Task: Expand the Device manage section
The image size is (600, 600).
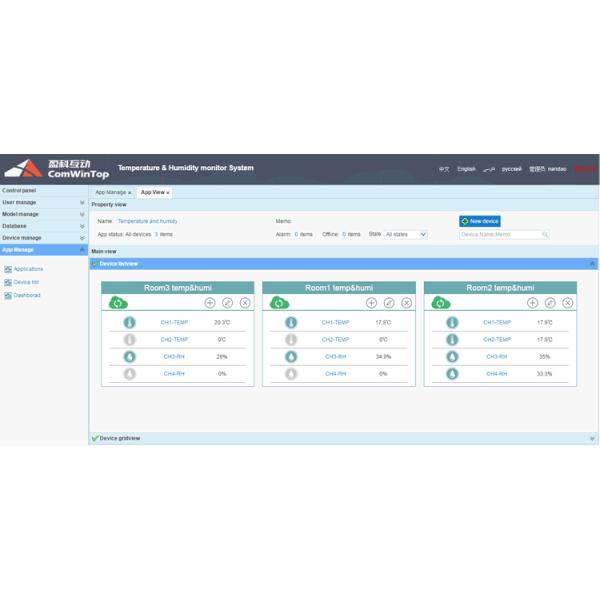Action: click(82, 238)
